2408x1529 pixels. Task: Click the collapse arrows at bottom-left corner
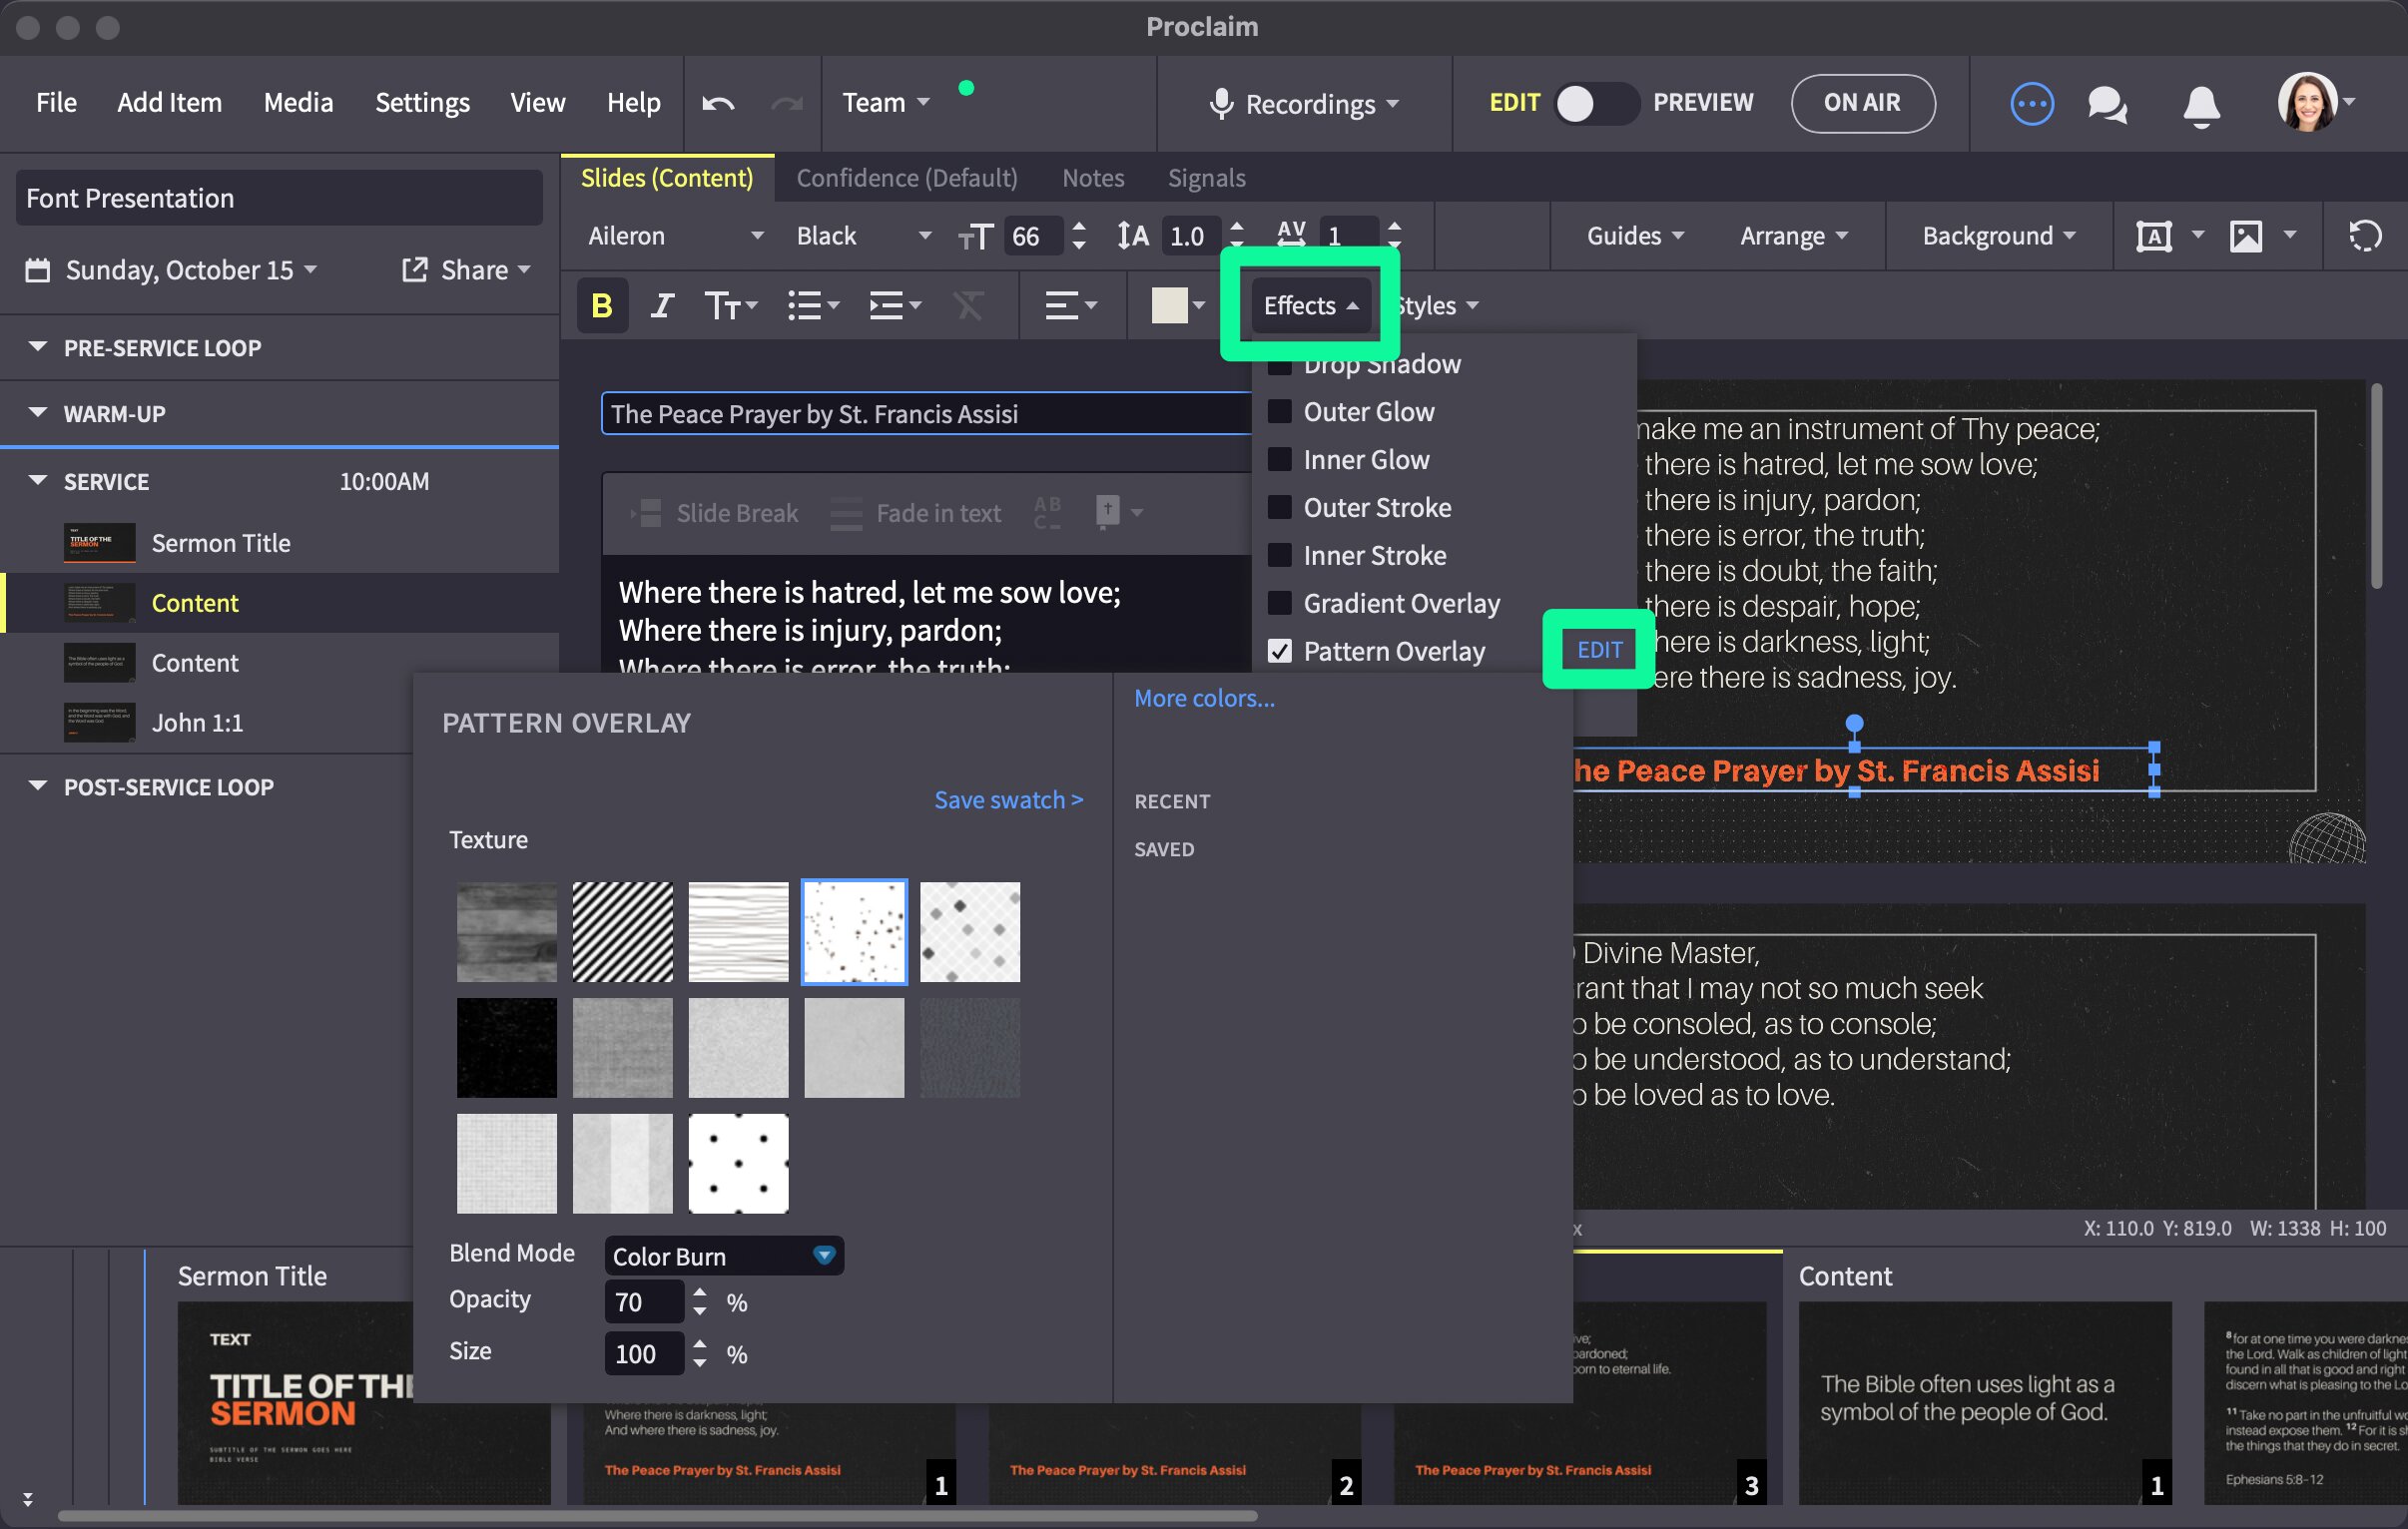pyautogui.click(x=28, y=1499)
